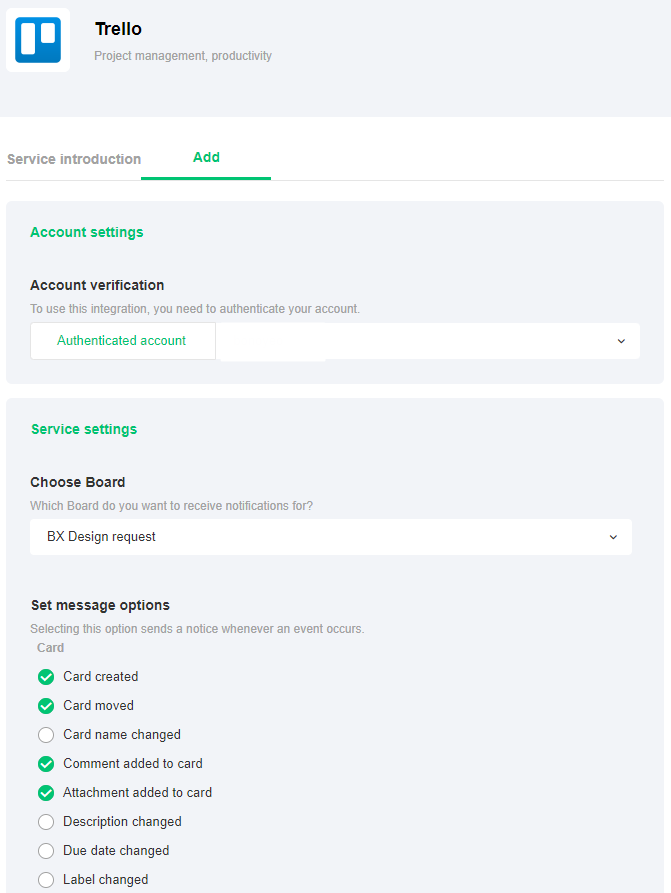This screenshot has height=893, width=671.
Task: Click the BX Design request chevron
Action: (614, 537)
